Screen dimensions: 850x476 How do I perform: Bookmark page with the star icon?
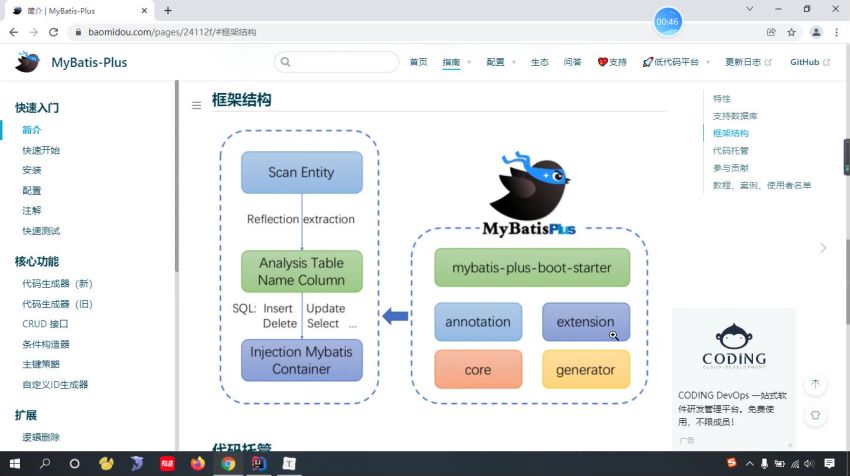[791, 32]
